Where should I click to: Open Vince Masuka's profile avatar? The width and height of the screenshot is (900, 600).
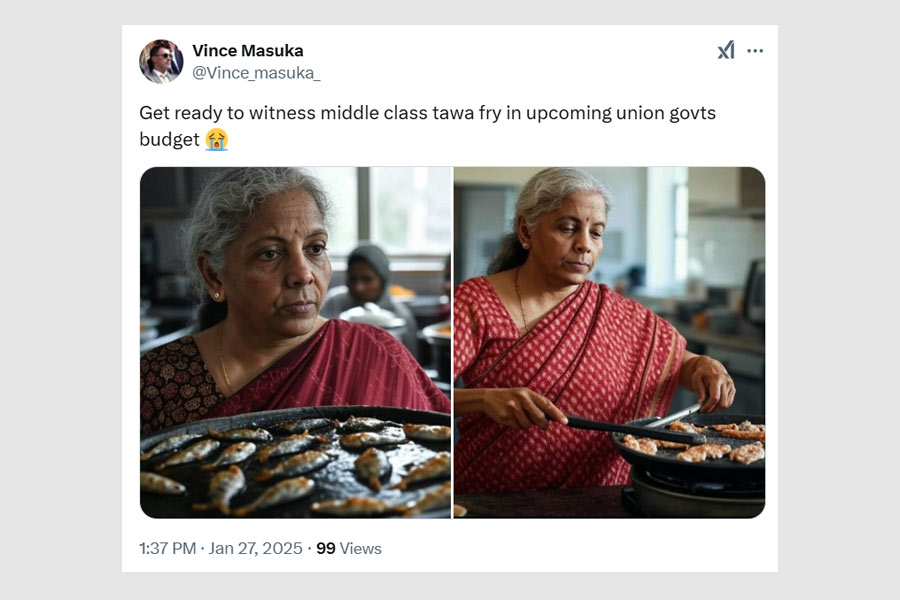coord(161,61)
